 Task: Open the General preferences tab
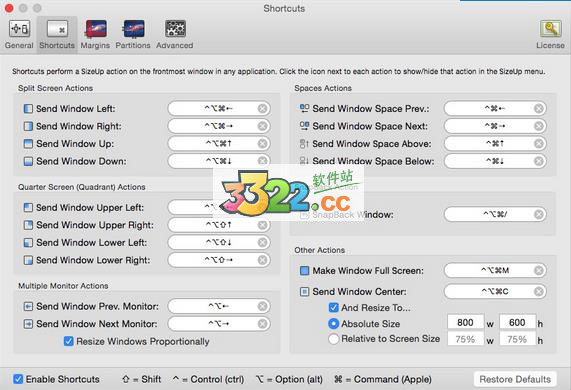19,35
